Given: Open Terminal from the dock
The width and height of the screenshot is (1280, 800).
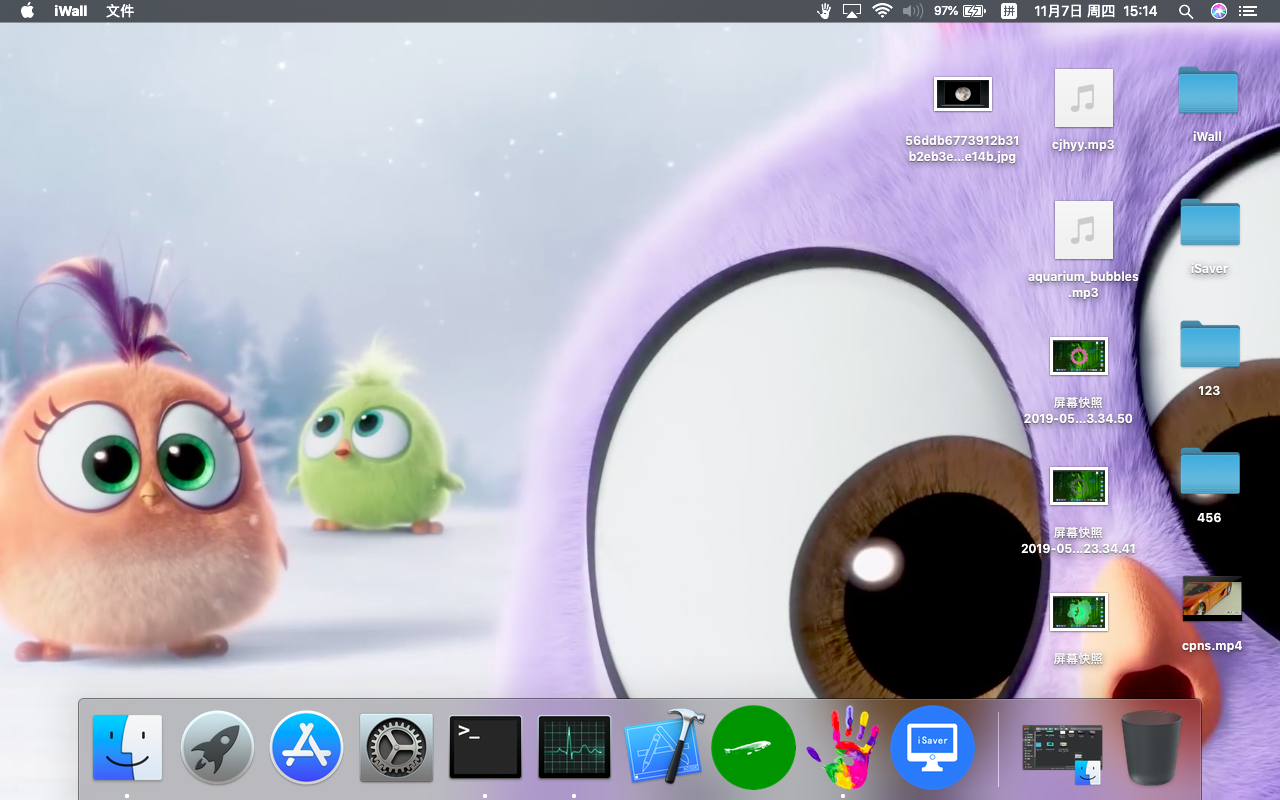Looking at the screenshot, I should pos(485,747).
